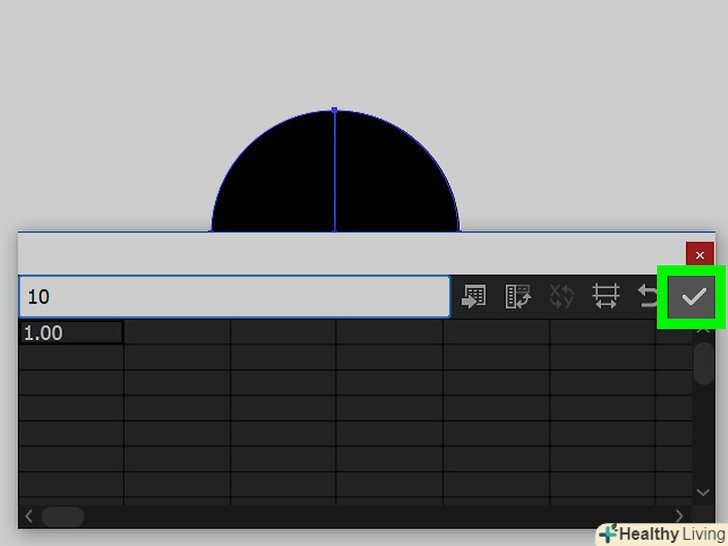Click the horizontal scrollbar right arrow
Viewport: 728px width, 546px height.
(x=680, y=516)
